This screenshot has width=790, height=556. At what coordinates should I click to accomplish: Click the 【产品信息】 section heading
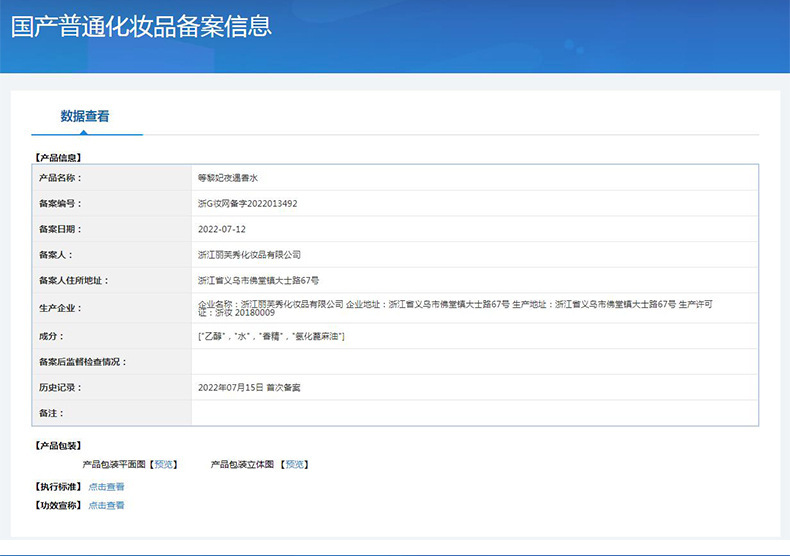tap(58, 158)
